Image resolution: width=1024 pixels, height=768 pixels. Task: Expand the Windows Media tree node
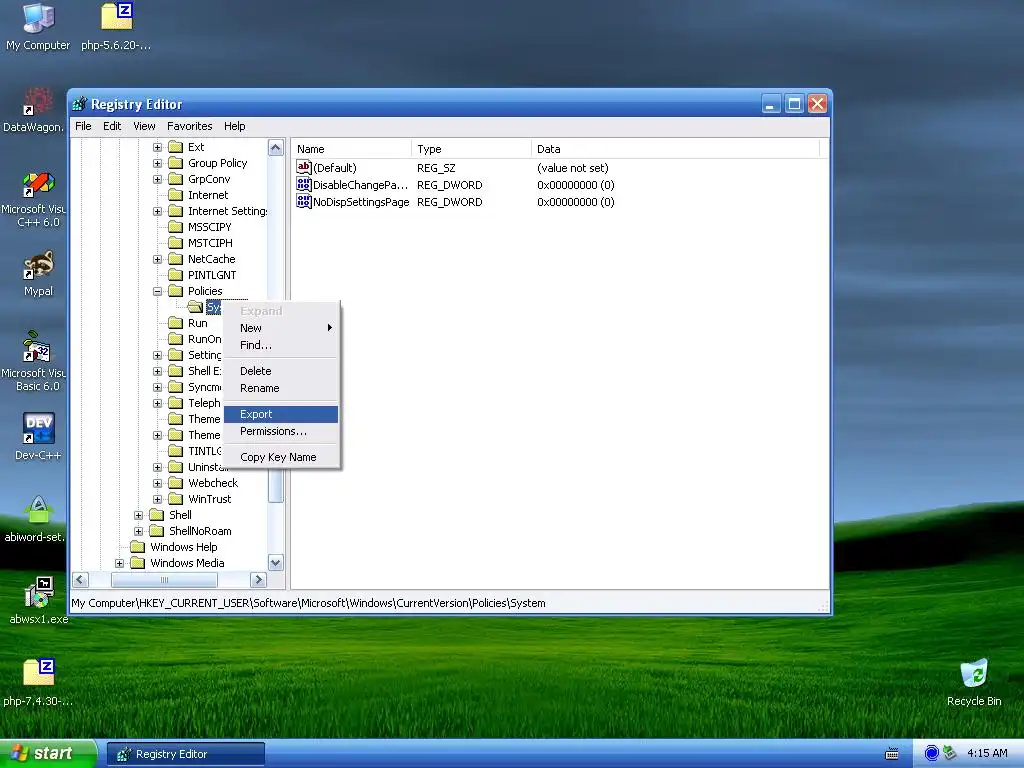point(120,563)
